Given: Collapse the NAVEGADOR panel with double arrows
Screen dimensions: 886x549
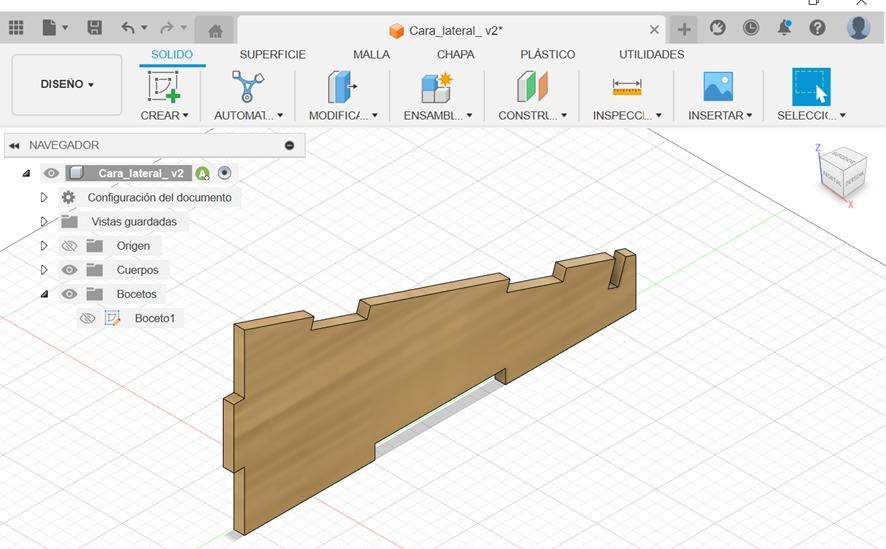Looking at the screenshot, I should click(x=14, y=145).
